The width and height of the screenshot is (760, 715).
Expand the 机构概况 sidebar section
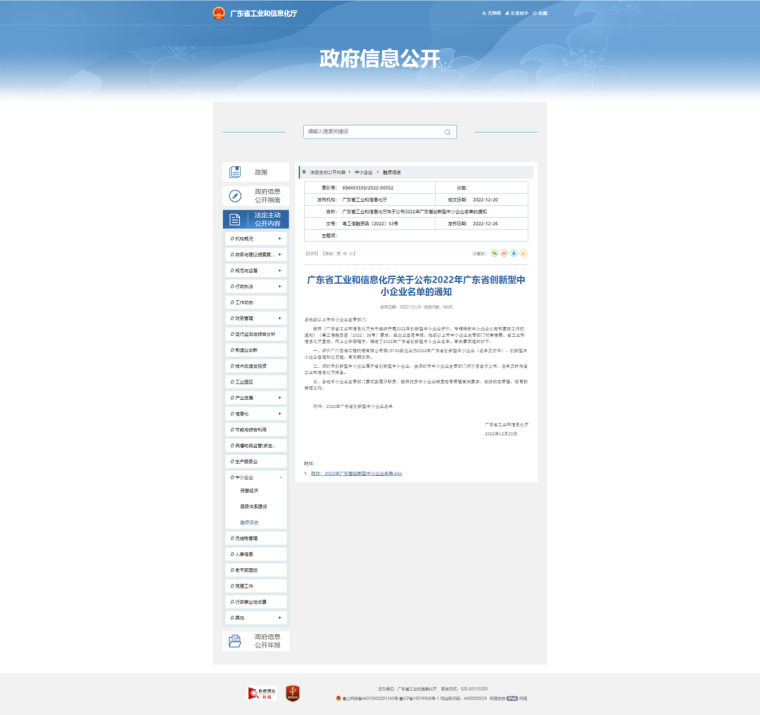click(279, 239)
